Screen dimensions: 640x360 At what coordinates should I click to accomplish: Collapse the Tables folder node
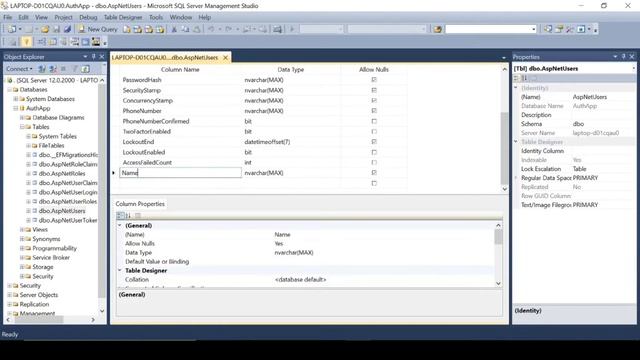(x=22, y=127)
